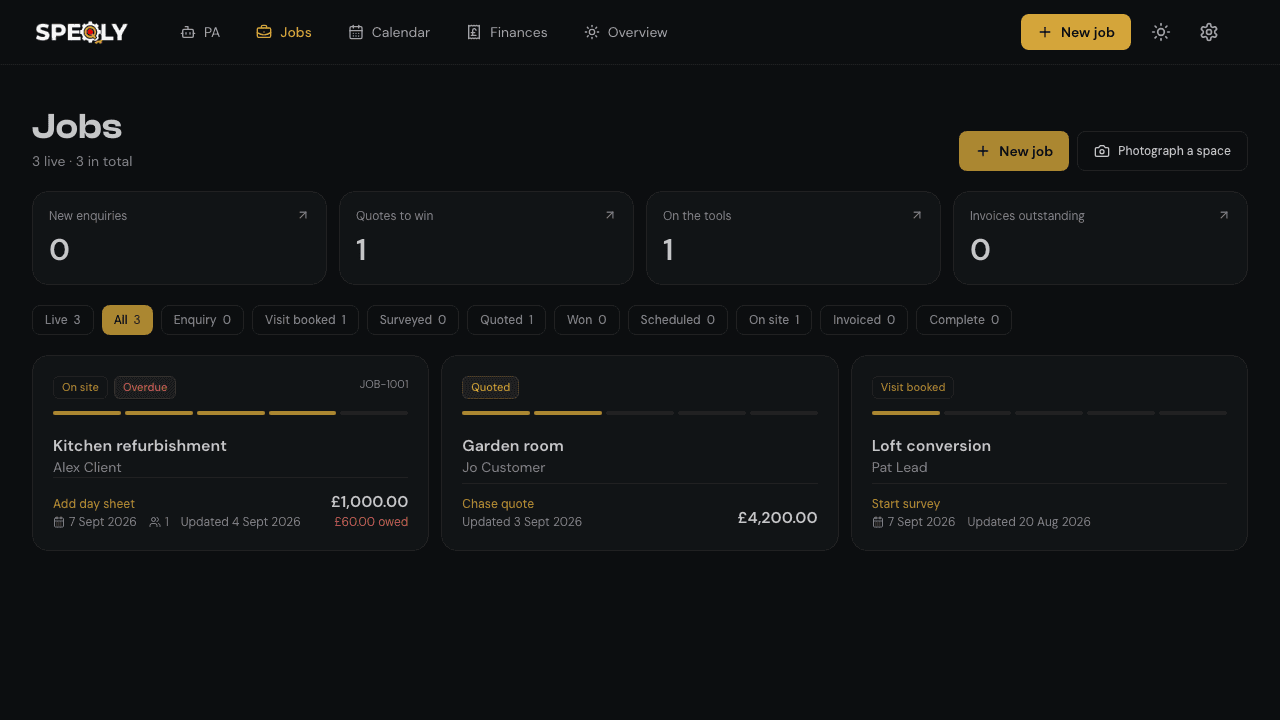This screenshot has width=1280, height=720.
Task: Click the Speqly logo
Action: (x=82, y=32)
